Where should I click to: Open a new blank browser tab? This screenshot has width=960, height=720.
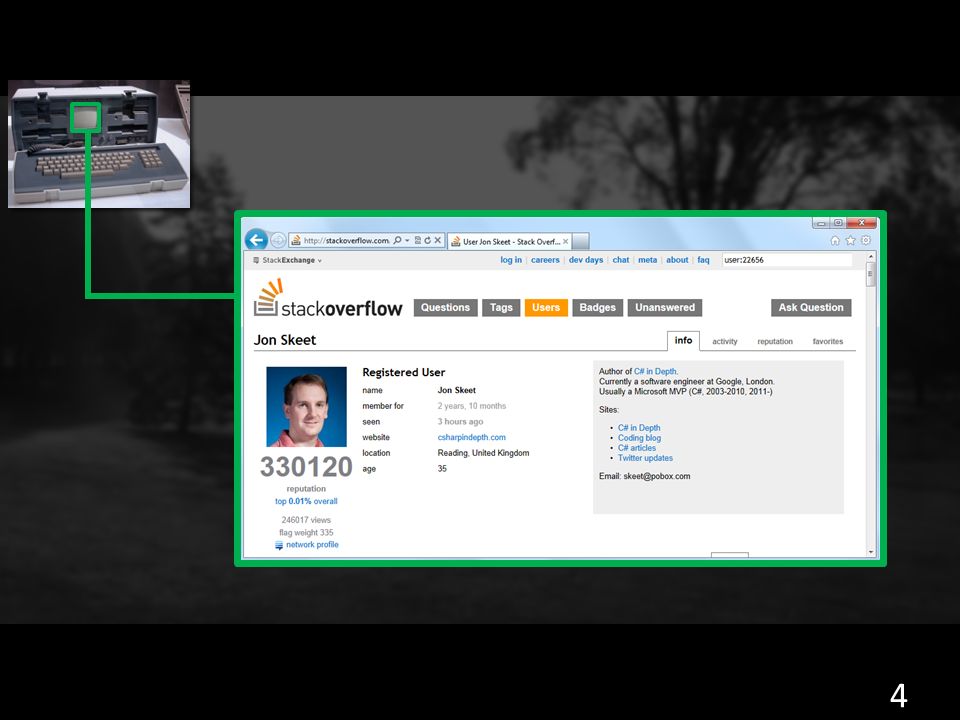coord(581,242)
